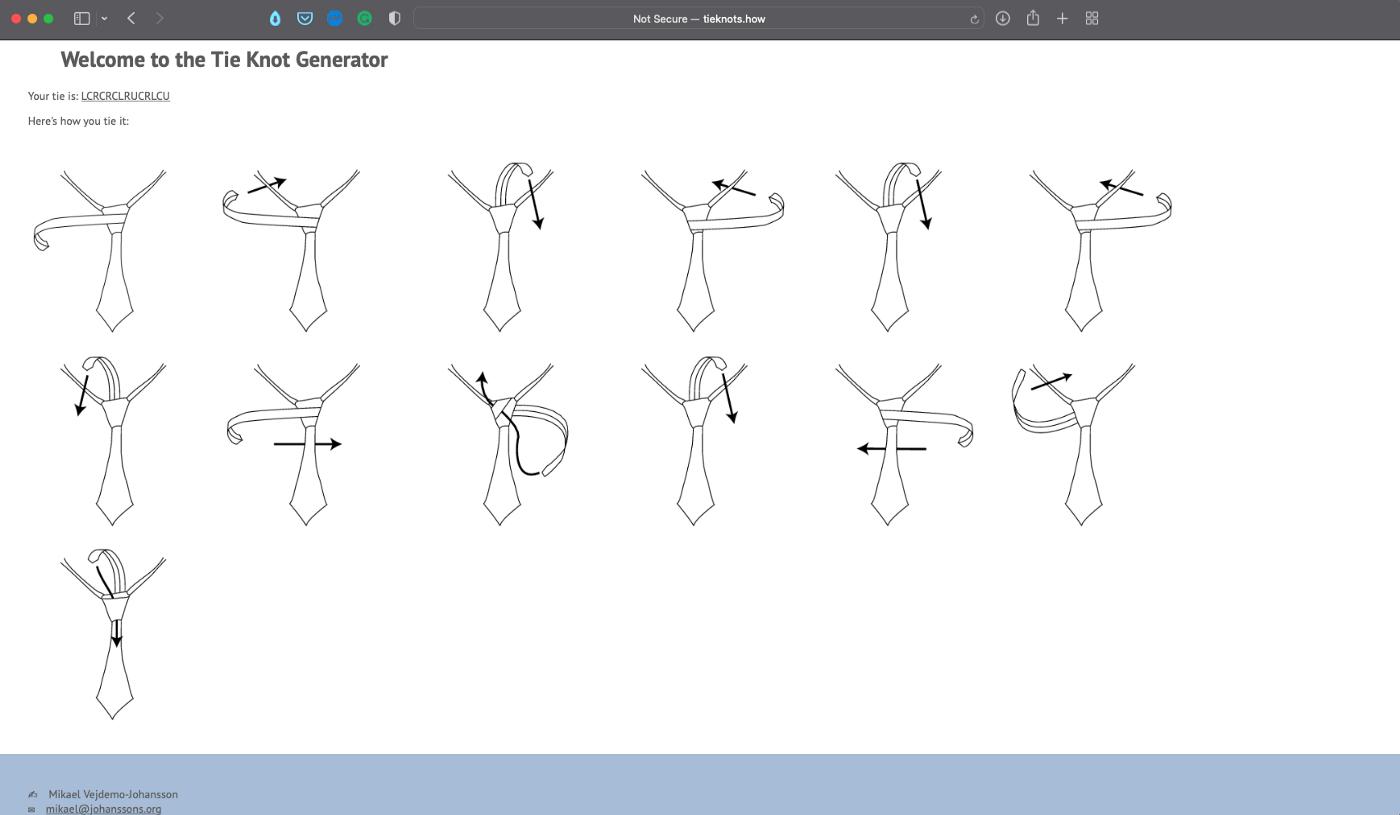Go back to the previous page
Image resolution: width=1400 pixels, height=815 pixels.
[x=131, y=18]
